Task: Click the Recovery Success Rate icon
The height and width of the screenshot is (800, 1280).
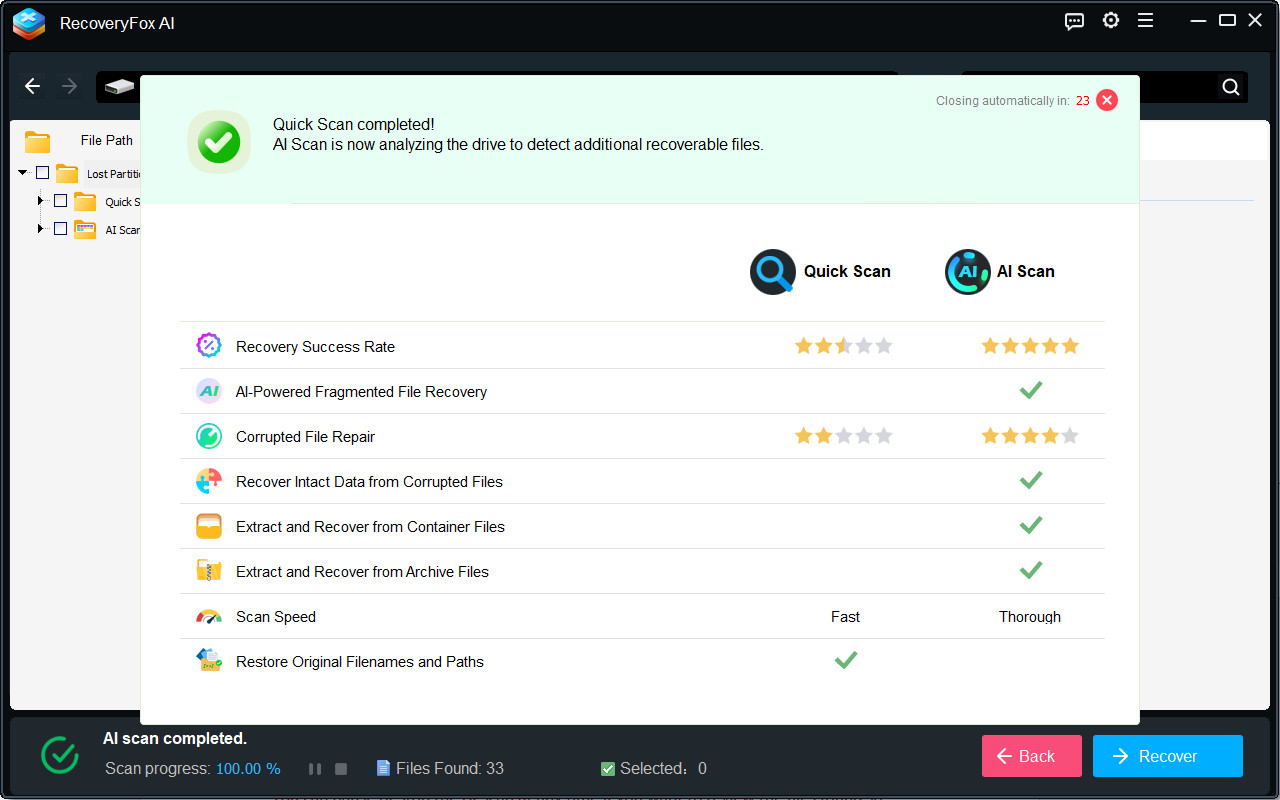Action: [x=209, y=346]
